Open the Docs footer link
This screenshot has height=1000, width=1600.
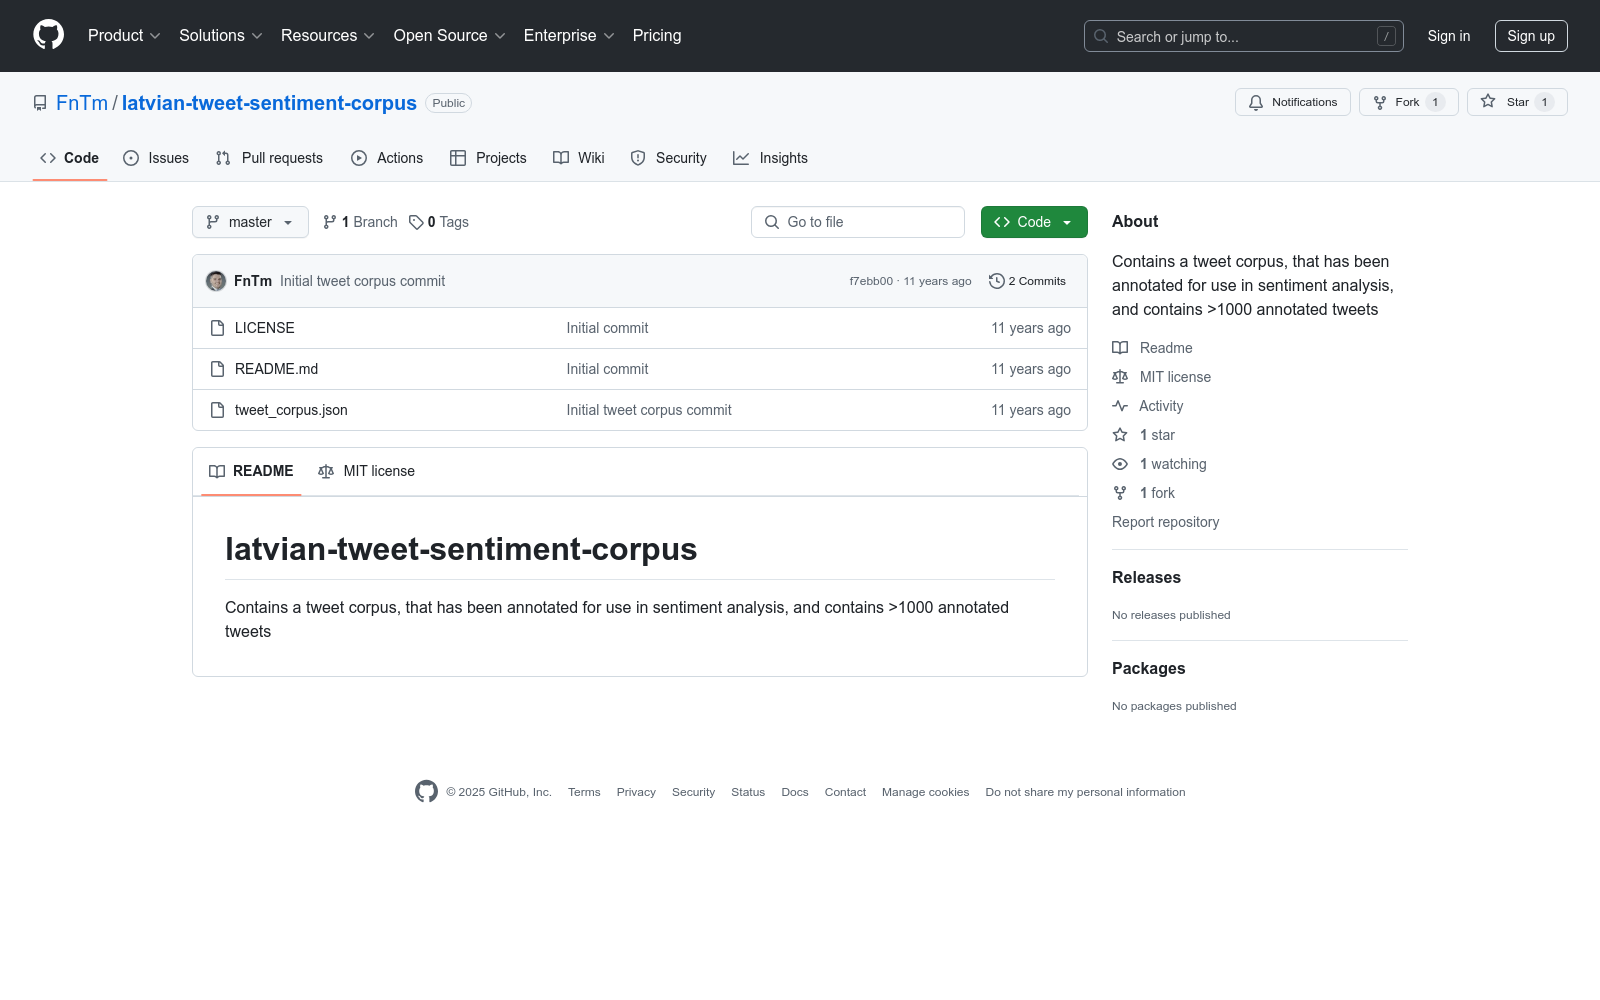point(795,792)
